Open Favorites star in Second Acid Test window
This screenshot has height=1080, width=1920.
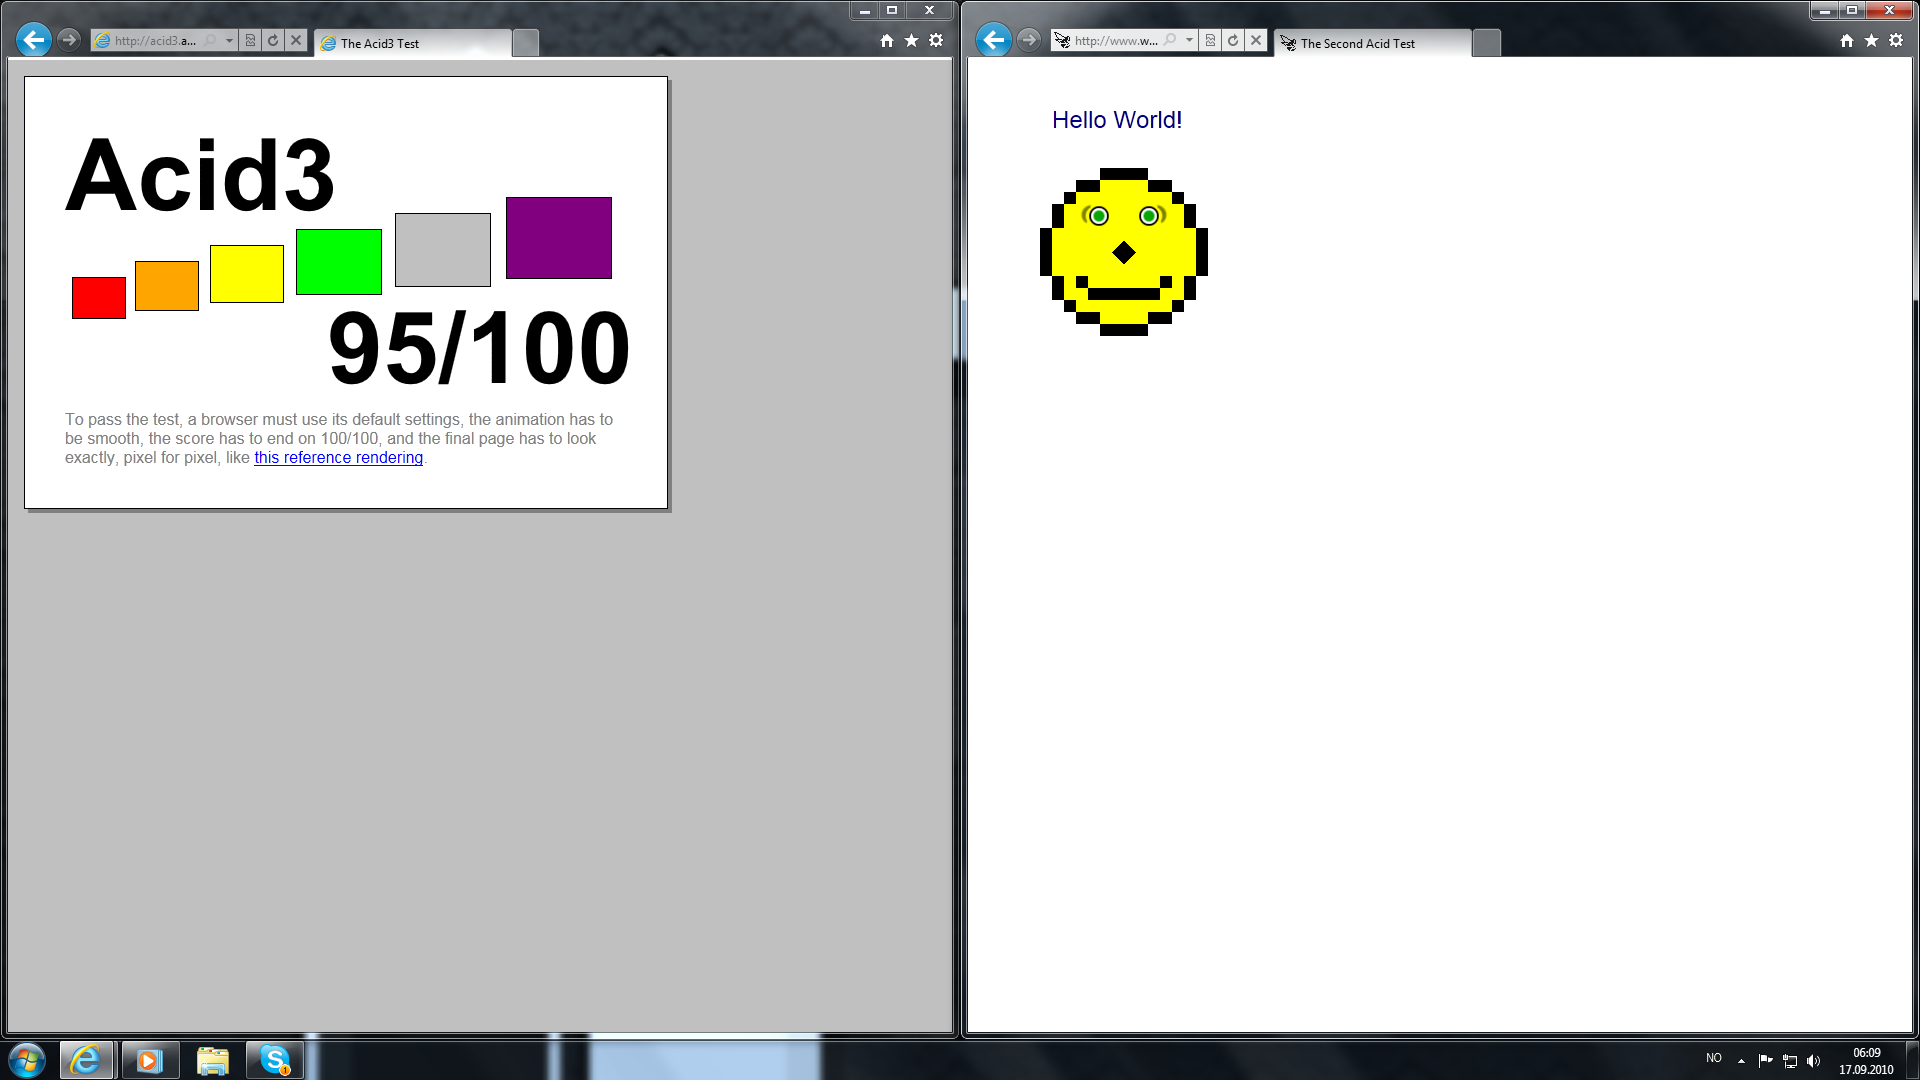(x=1871, y=40)
